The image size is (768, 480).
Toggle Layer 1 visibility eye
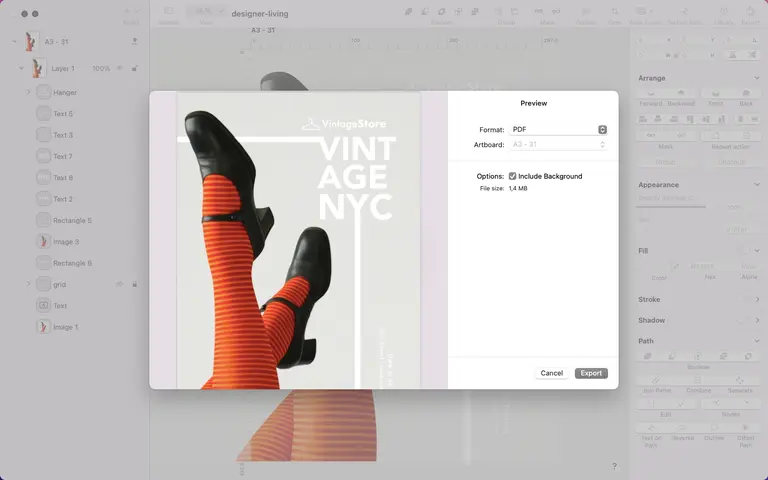(120, 68)
